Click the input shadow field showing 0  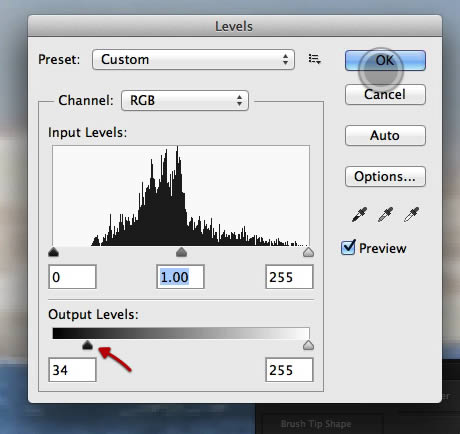[x=72, y=277]
